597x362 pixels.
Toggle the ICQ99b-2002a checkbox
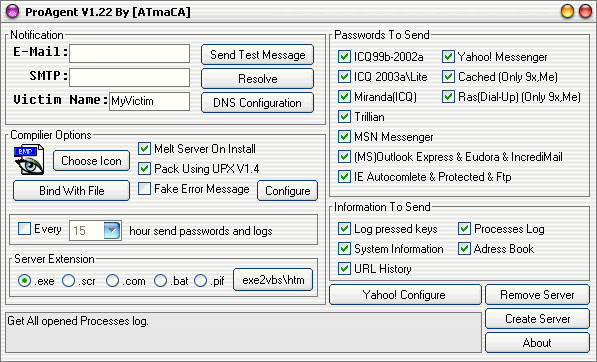pyautogui.click(x=344, y=57)
